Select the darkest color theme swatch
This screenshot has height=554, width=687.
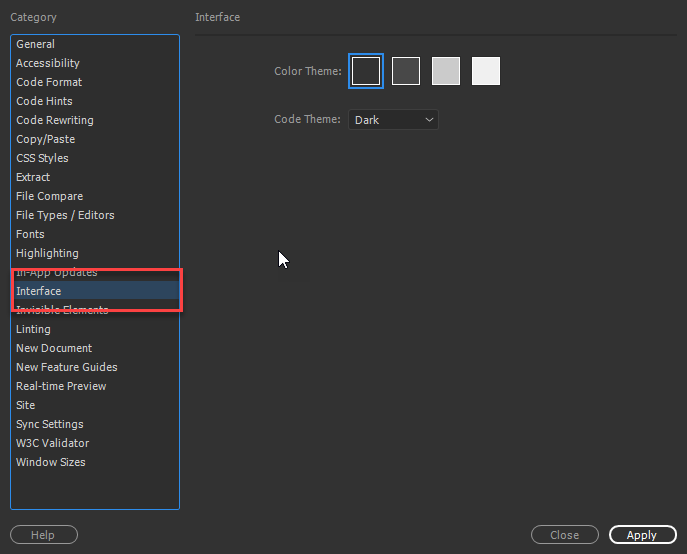(x=366, y=71)
